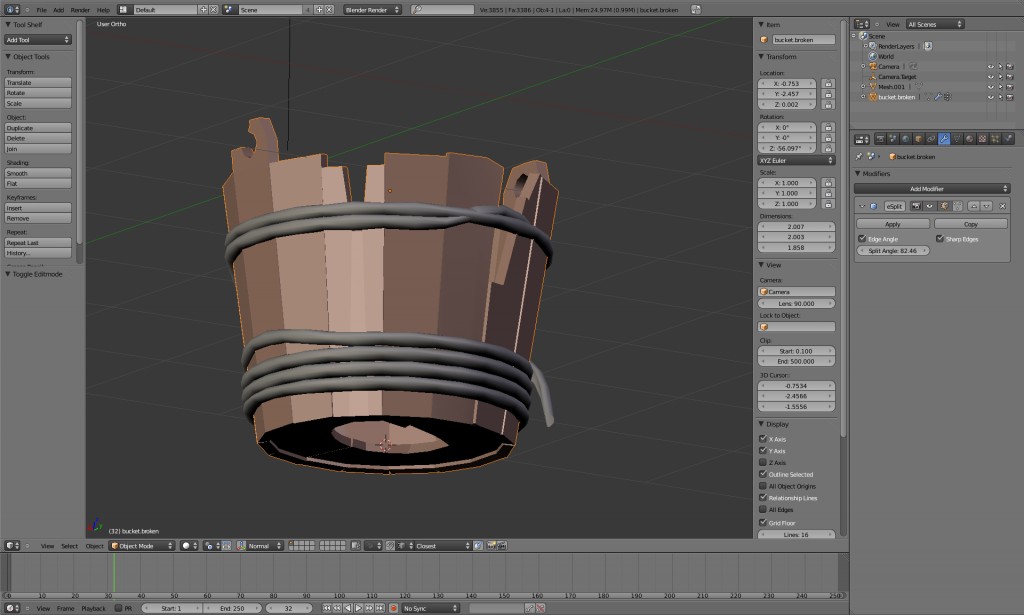
Task: Disable the Sharp Edges checkbox
Action: click(938, 239)
